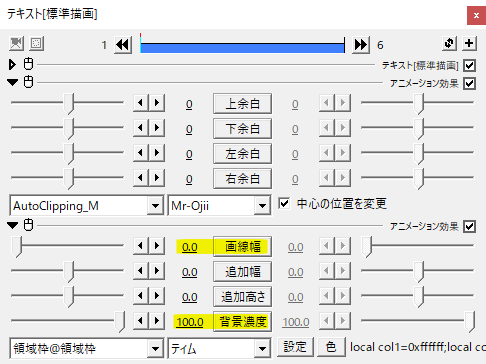Click the plus icon to add an effect
Screen dimensions: 486x364
tap(469, 44)
